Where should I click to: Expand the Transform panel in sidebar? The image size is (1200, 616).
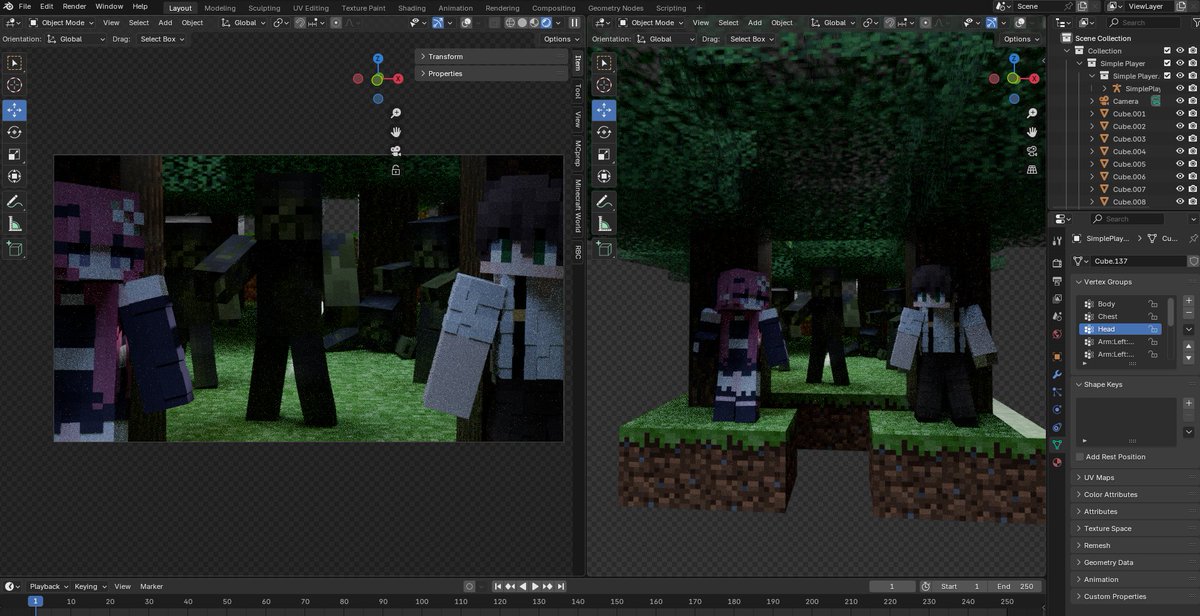(491, 57)
